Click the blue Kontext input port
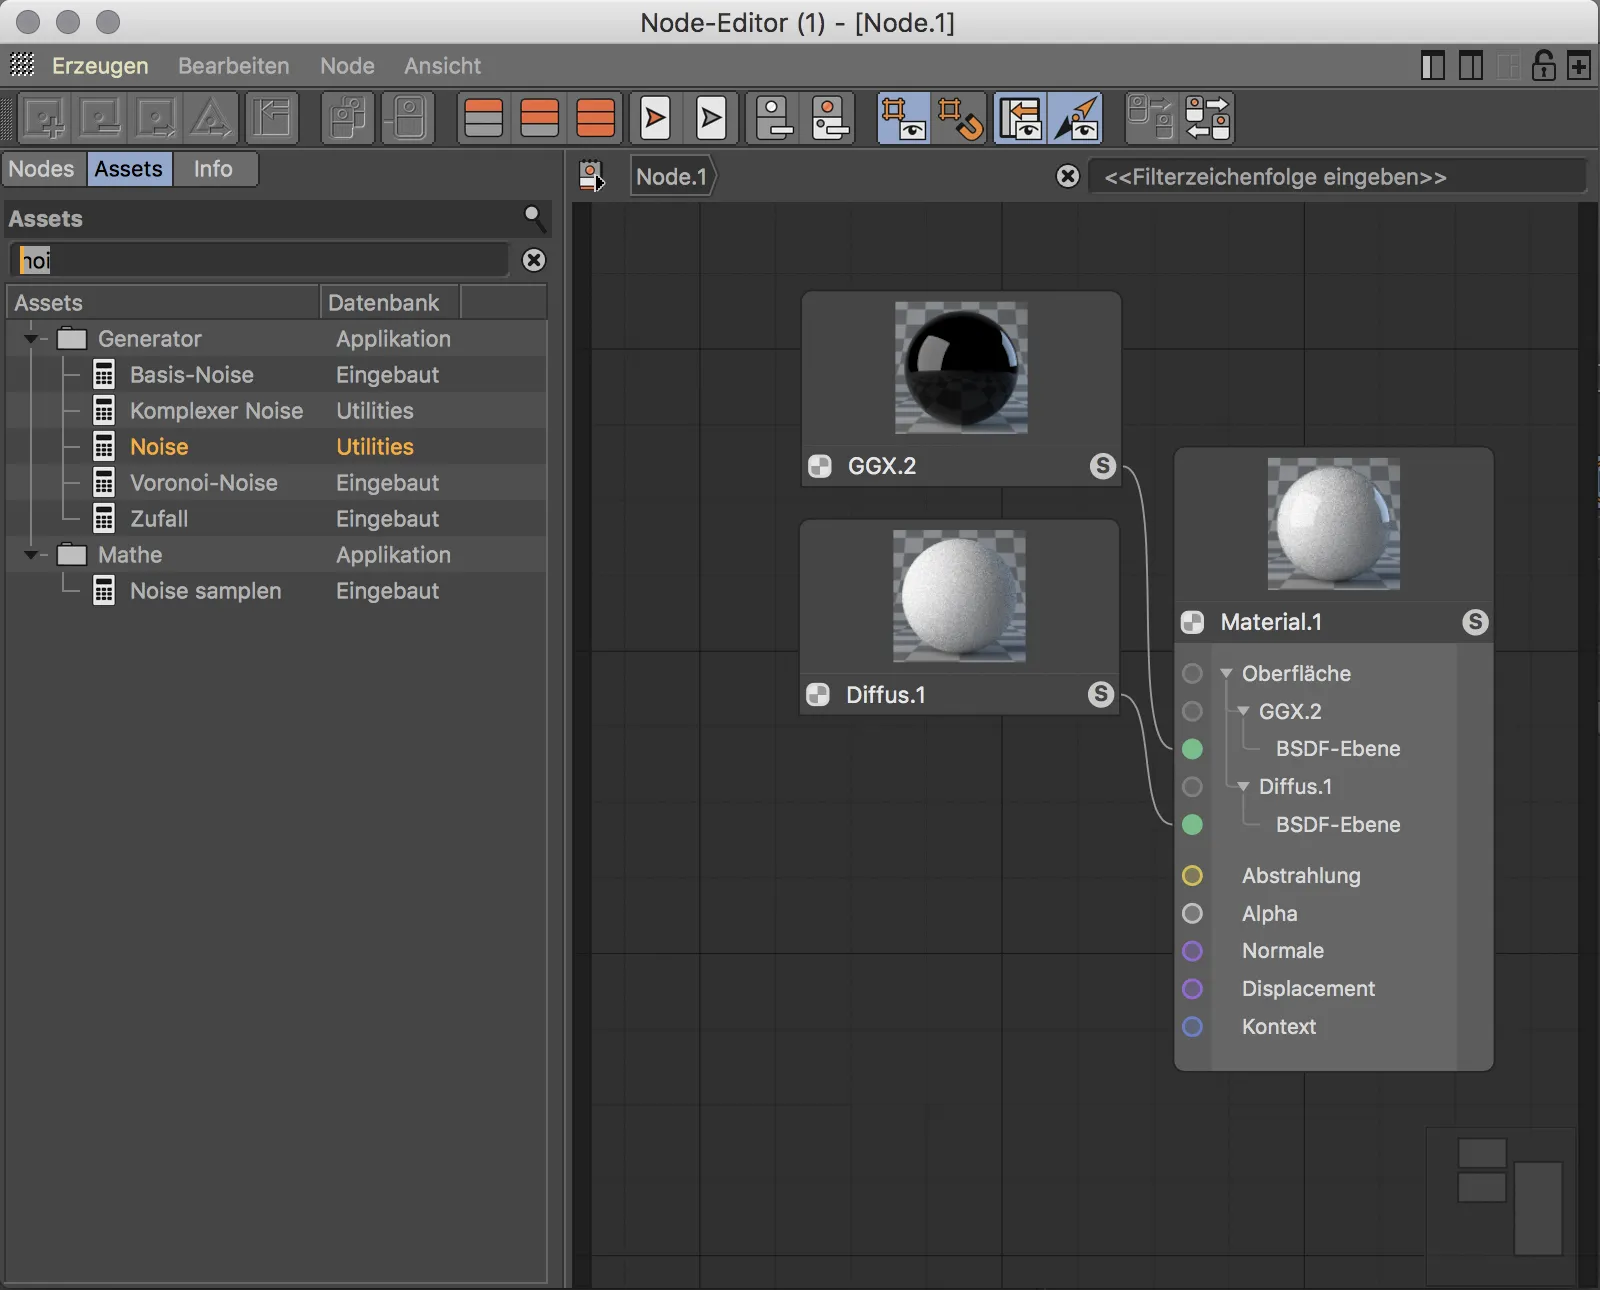 [1192, 1027]
